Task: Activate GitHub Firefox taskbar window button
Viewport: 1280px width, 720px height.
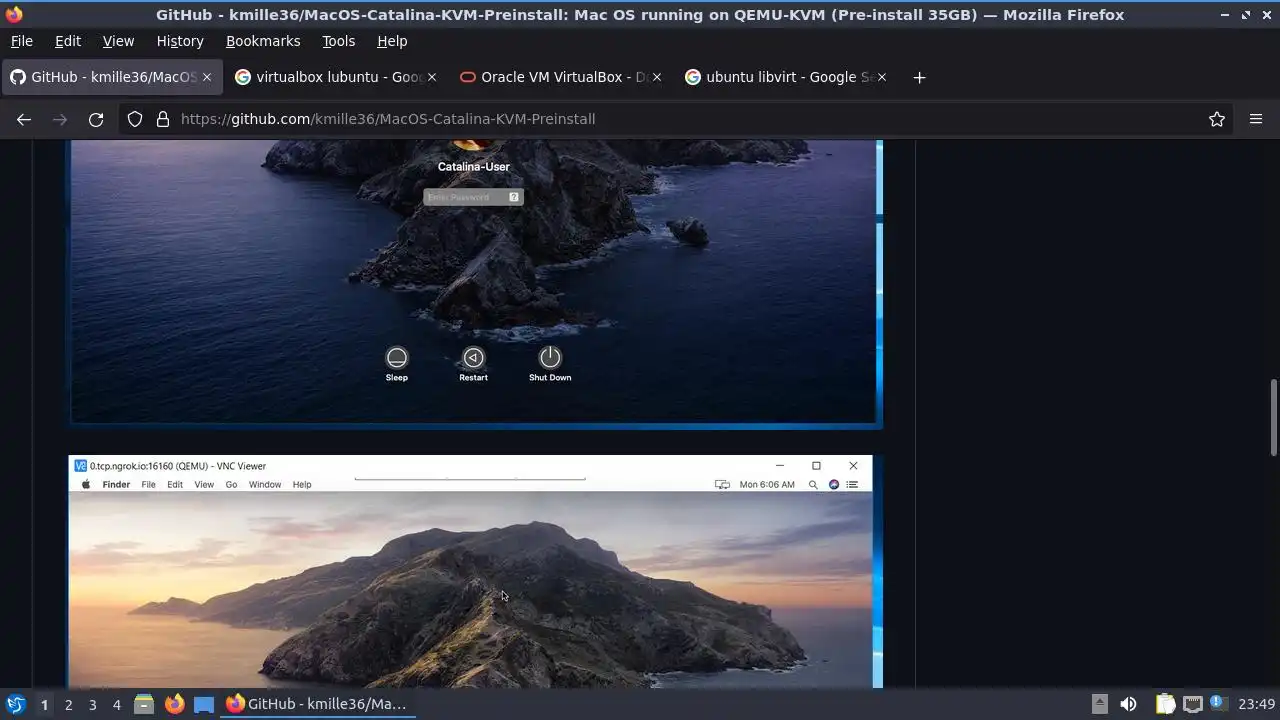Action: tap(316, 704)
